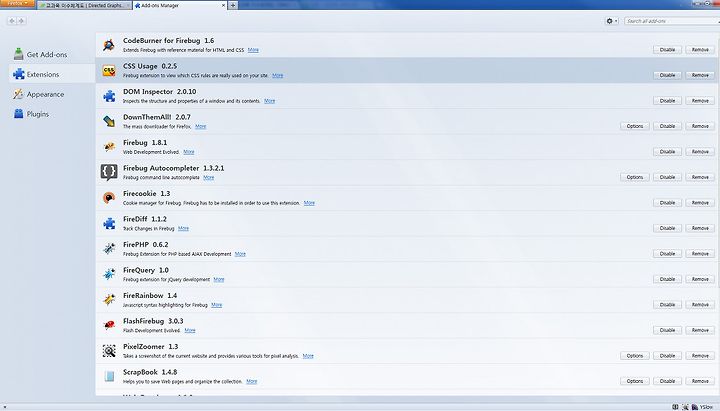Open the gear tools menu for add-ons
Viewport: 720px width, 411px height.
point(612,21)
